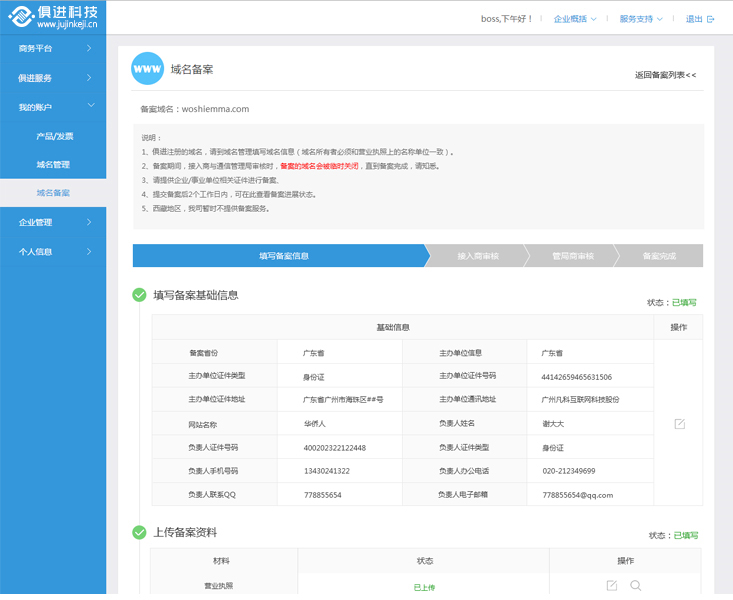This screenshot has width=733, height=600.
Task: Click the edit icon in 营业执照 row
Action: [612, 585]
